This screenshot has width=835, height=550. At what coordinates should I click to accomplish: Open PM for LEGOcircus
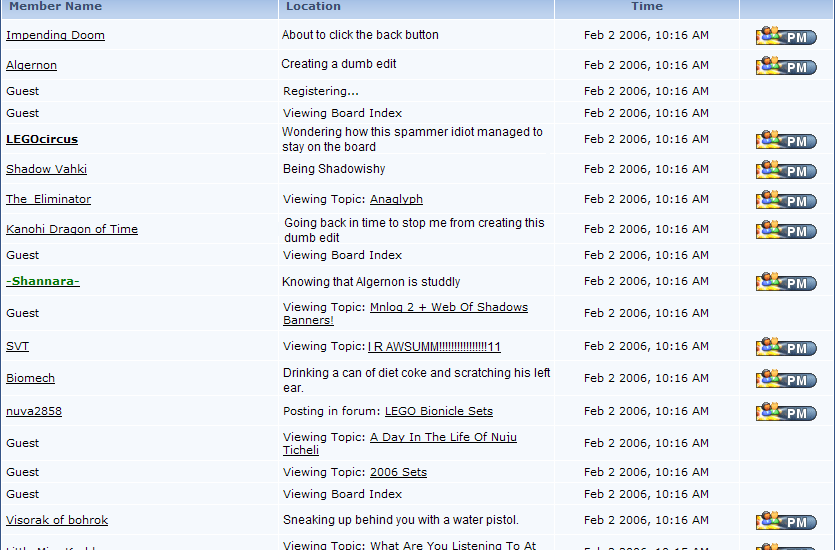tap(786, 139)
